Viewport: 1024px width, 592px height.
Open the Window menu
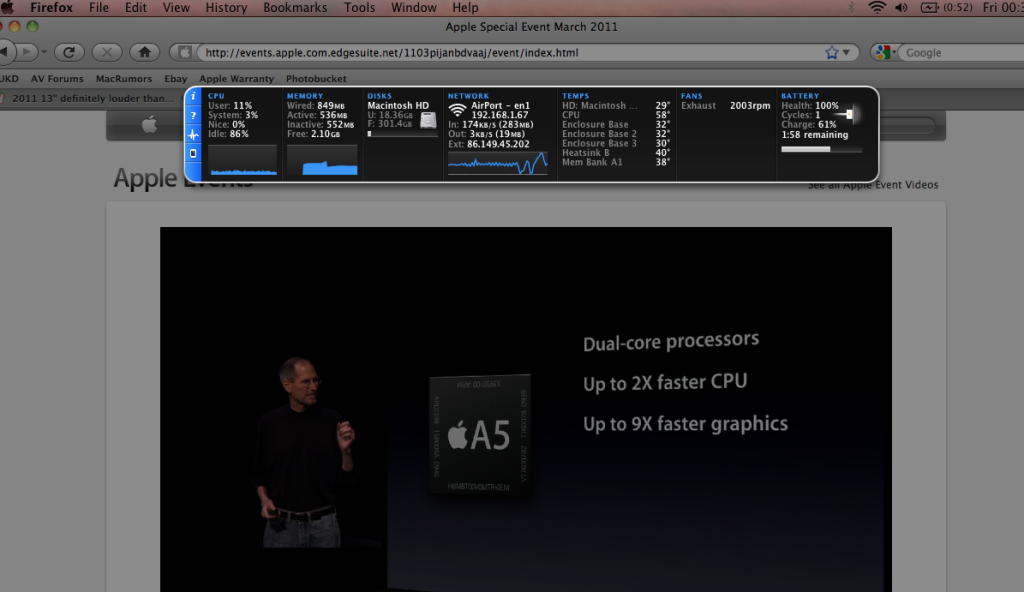pyautogui.click(x=413, y=8)
